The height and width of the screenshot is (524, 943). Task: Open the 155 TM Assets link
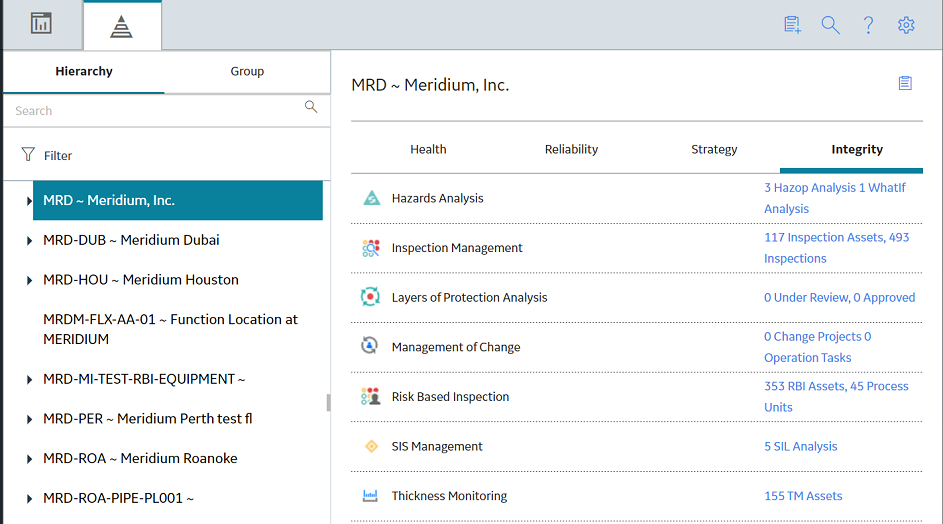coord(803,496)
